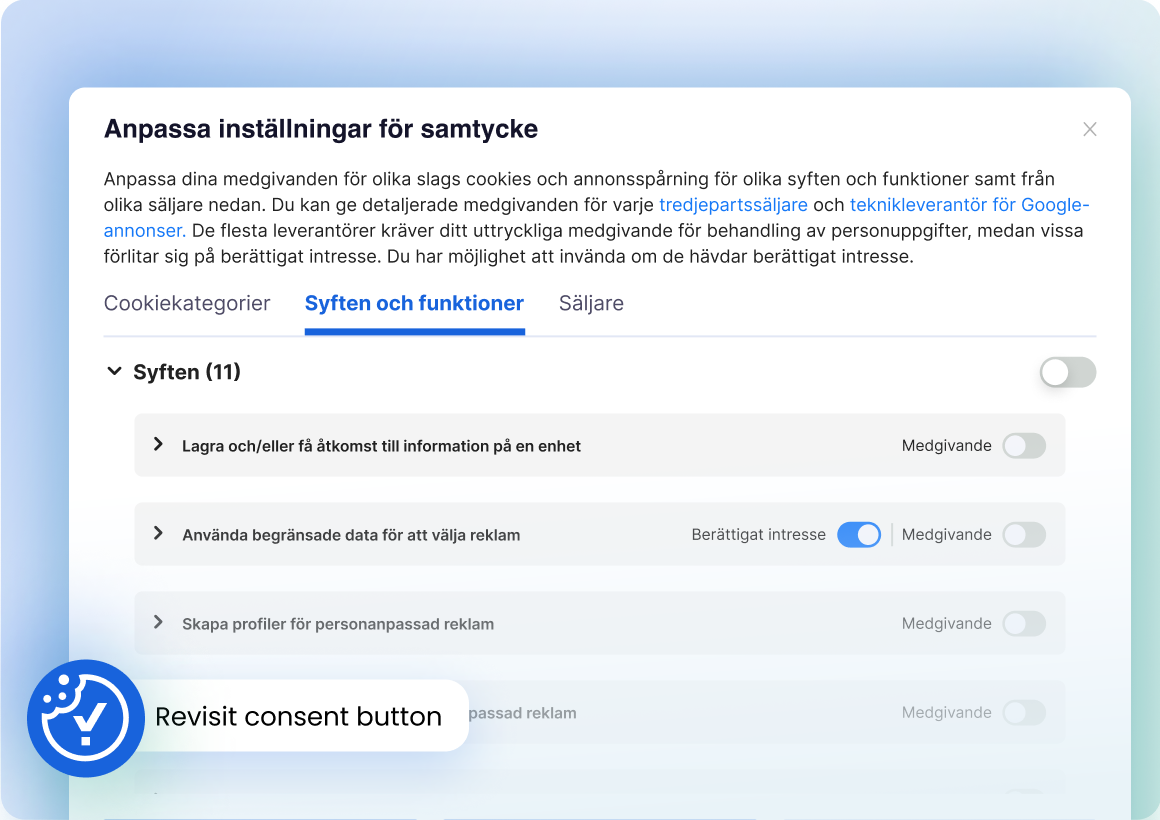Collapse the Syften (11) section chevron
Image resolution: width=1160 pixels, height=820 pixels.
tap(113, 372)
